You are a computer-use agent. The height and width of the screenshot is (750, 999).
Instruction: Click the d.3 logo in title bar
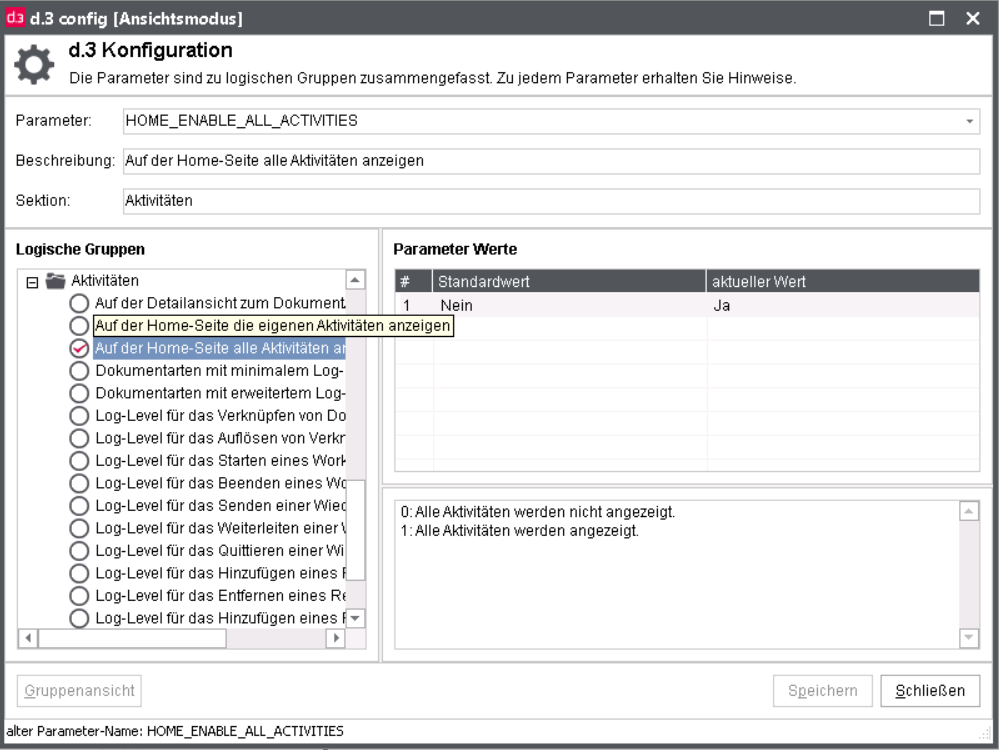(15, 18)
